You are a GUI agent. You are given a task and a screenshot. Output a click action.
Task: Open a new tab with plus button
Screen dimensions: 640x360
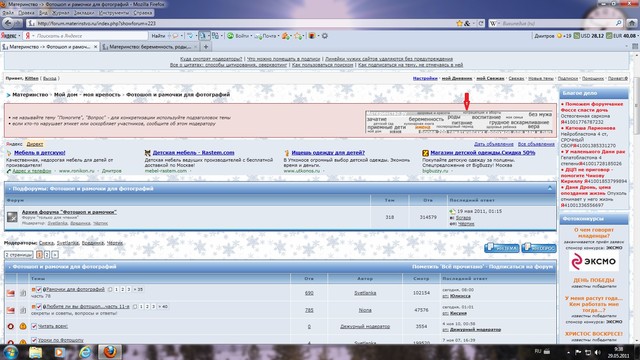pyautogui.click(x=206, y=47)
